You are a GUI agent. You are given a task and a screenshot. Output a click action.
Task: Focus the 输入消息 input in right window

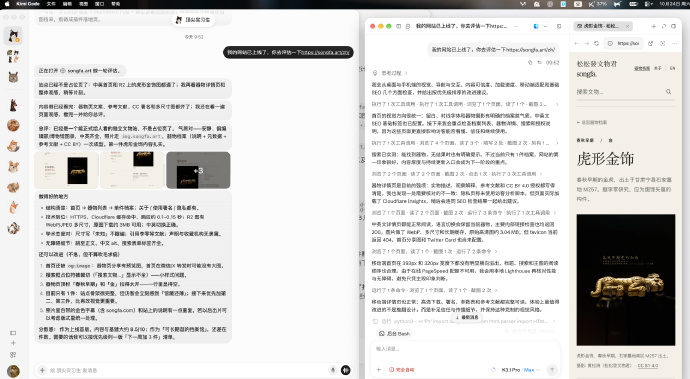point(465,349)
